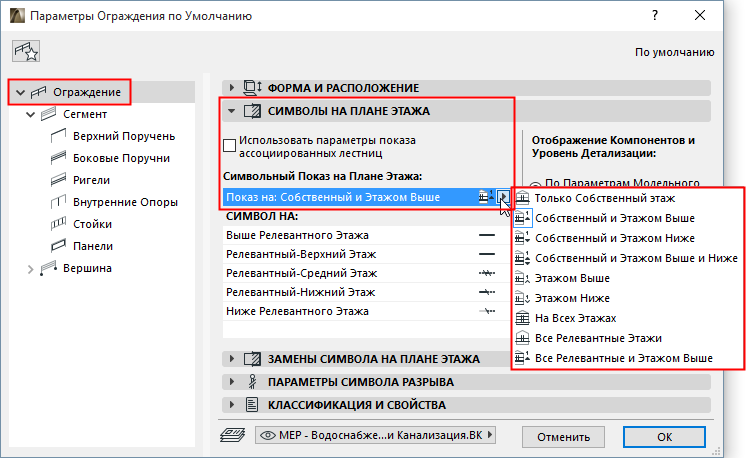Select Панели tree item
The width and height of the screenshot is (746, 458).
point(92,246)
